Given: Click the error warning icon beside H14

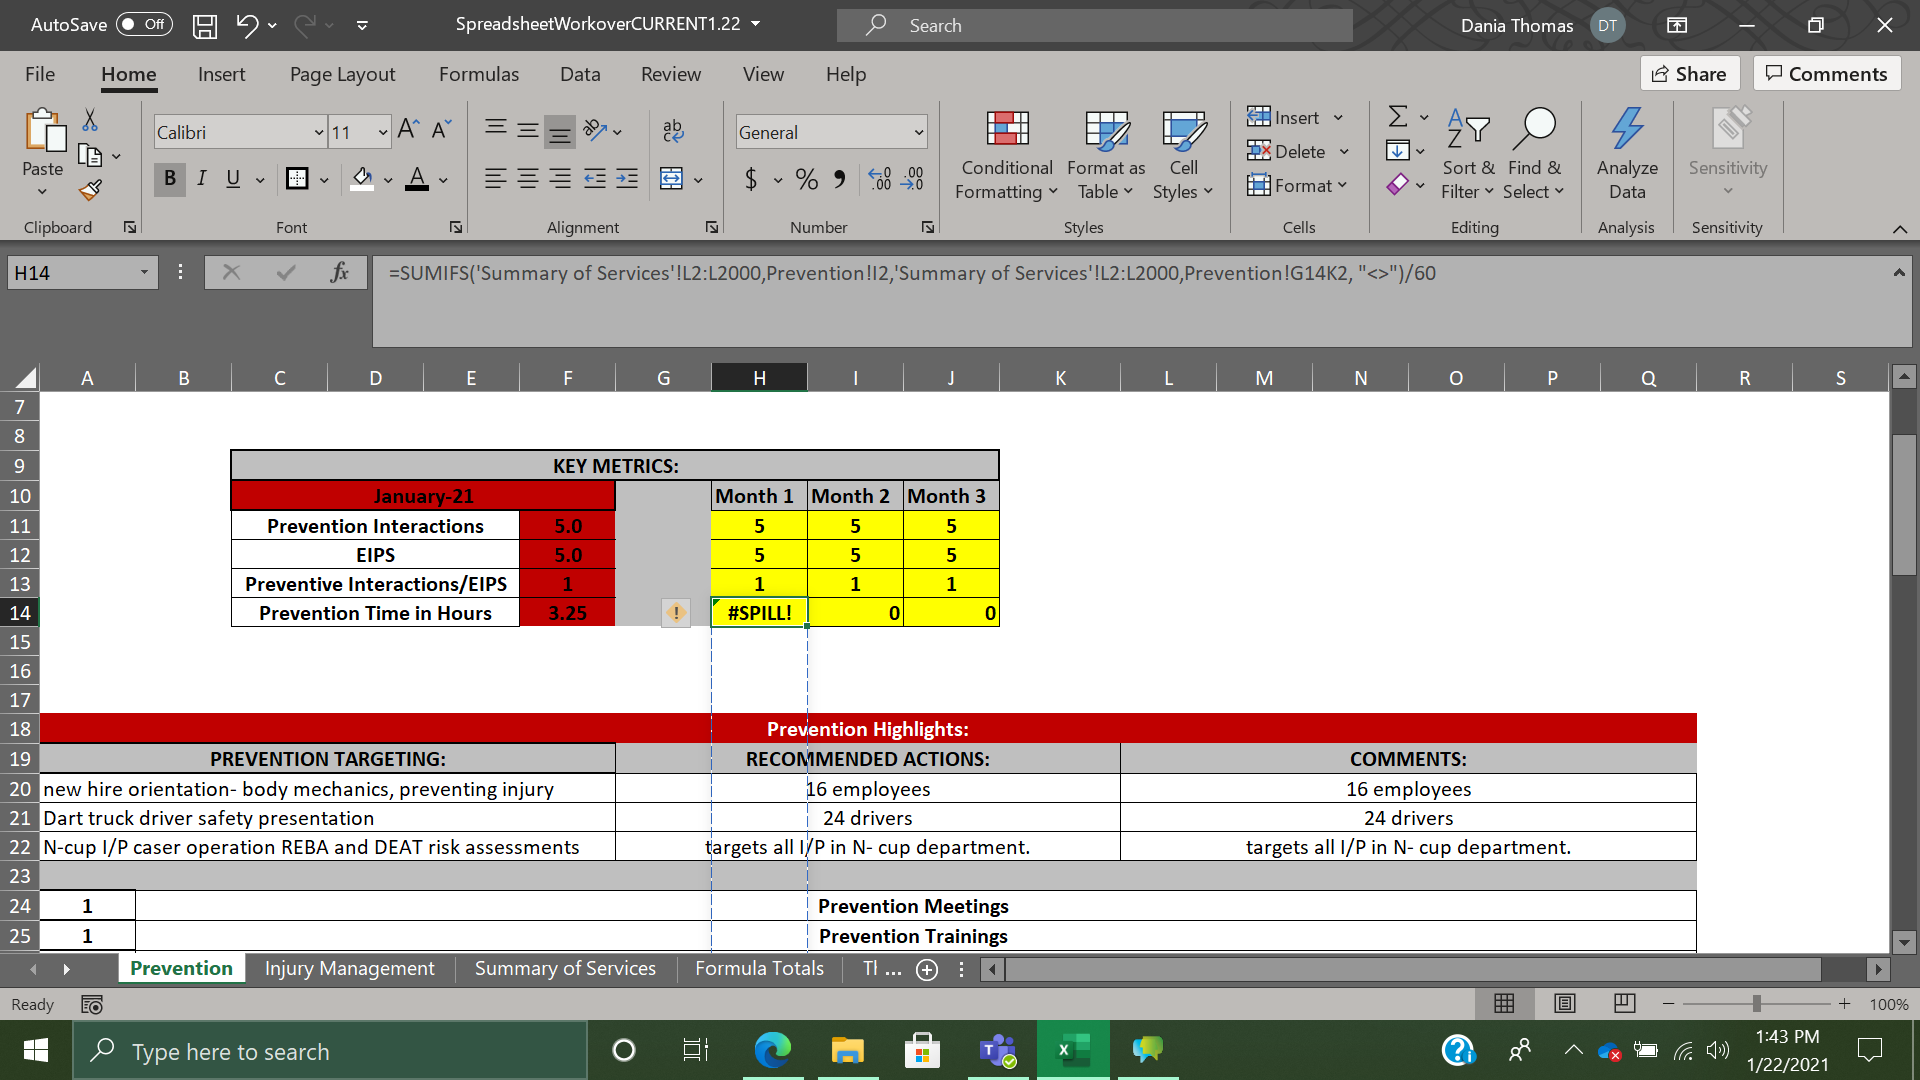Looking at the screenshot, I should pos(676,613).
